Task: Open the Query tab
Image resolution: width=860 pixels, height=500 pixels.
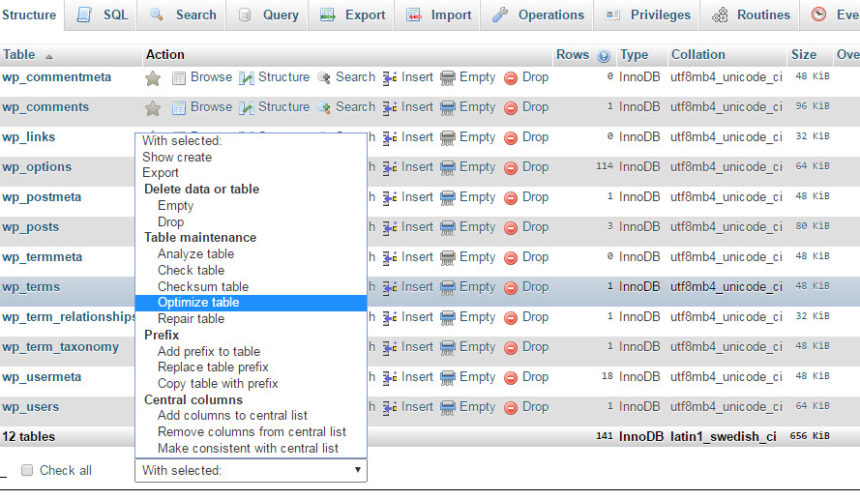Action: click(x=269, y=15)
